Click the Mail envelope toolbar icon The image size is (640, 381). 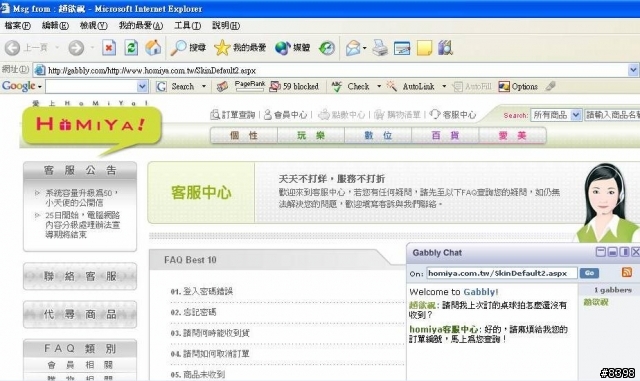[353, 48]
